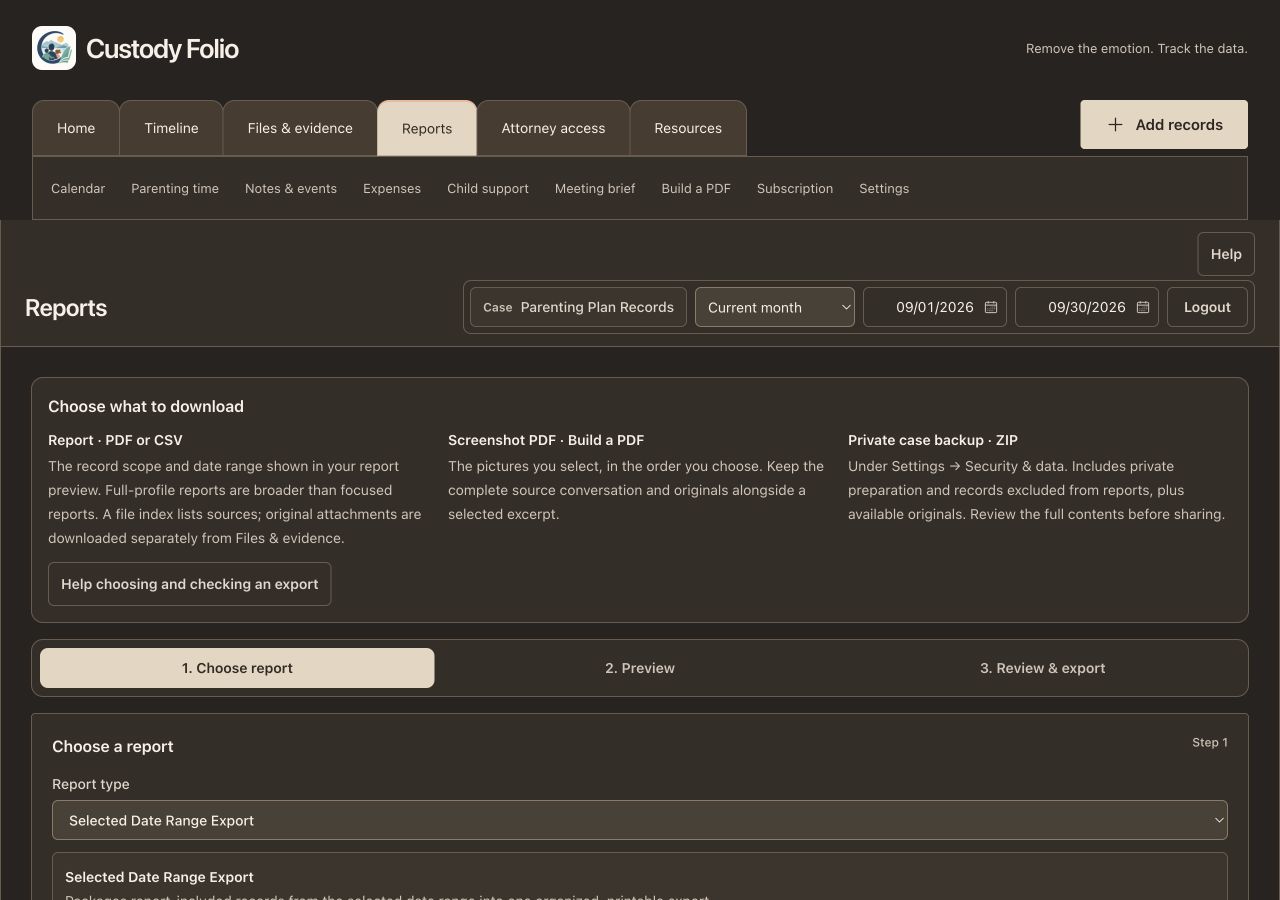The height and width of the screenshot is (900, 1280).
Task: Click the 'Selected Date Range Export' description heading
Action: [x=159, y=877]
